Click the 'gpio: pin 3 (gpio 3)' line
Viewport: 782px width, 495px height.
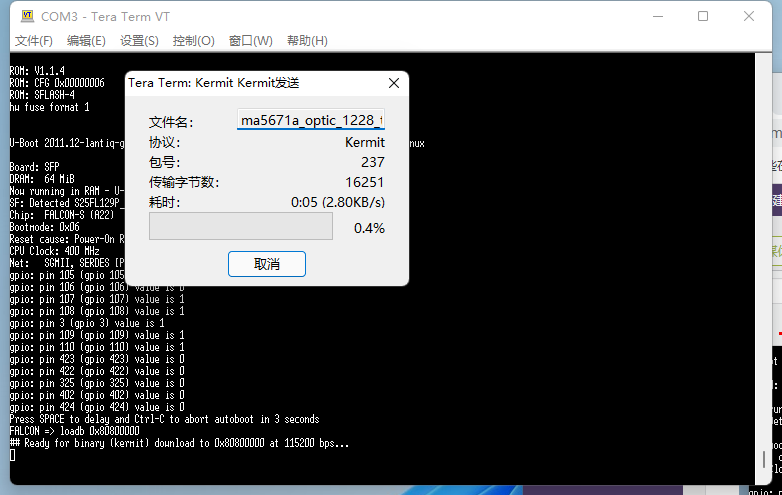[87, 324]
